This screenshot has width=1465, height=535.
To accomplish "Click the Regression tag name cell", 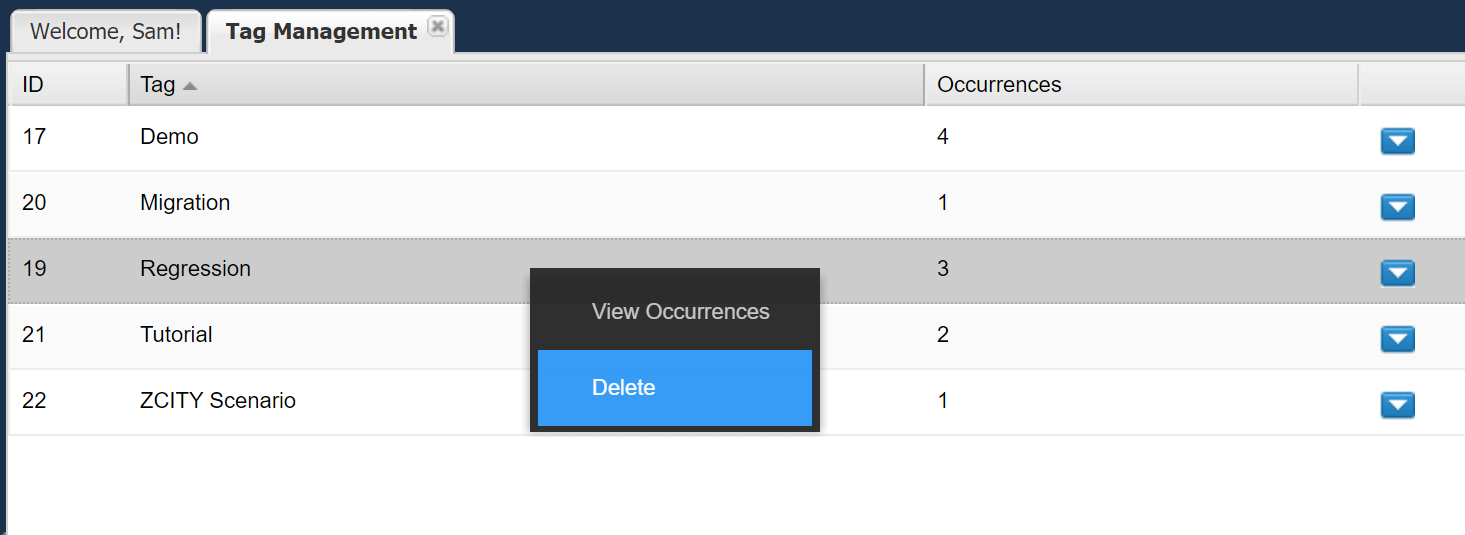I will [x=196, y=269].
